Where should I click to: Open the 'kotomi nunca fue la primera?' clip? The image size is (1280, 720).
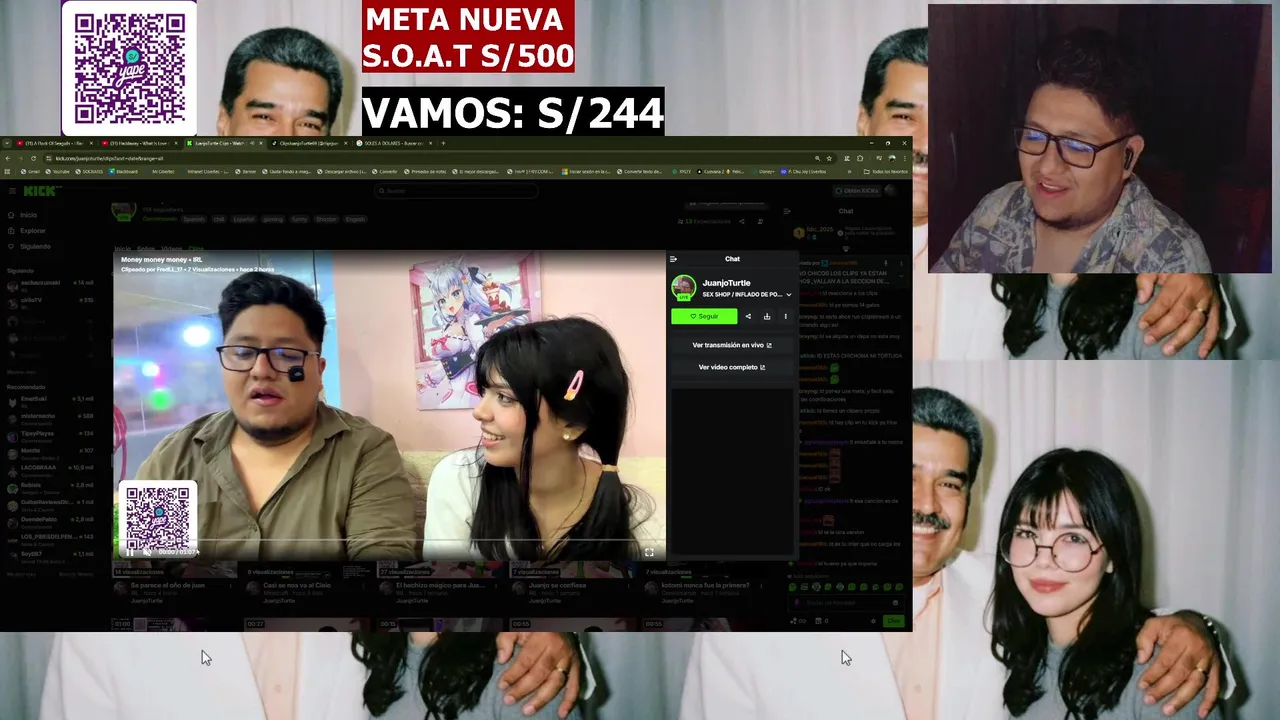click(705, 585)
